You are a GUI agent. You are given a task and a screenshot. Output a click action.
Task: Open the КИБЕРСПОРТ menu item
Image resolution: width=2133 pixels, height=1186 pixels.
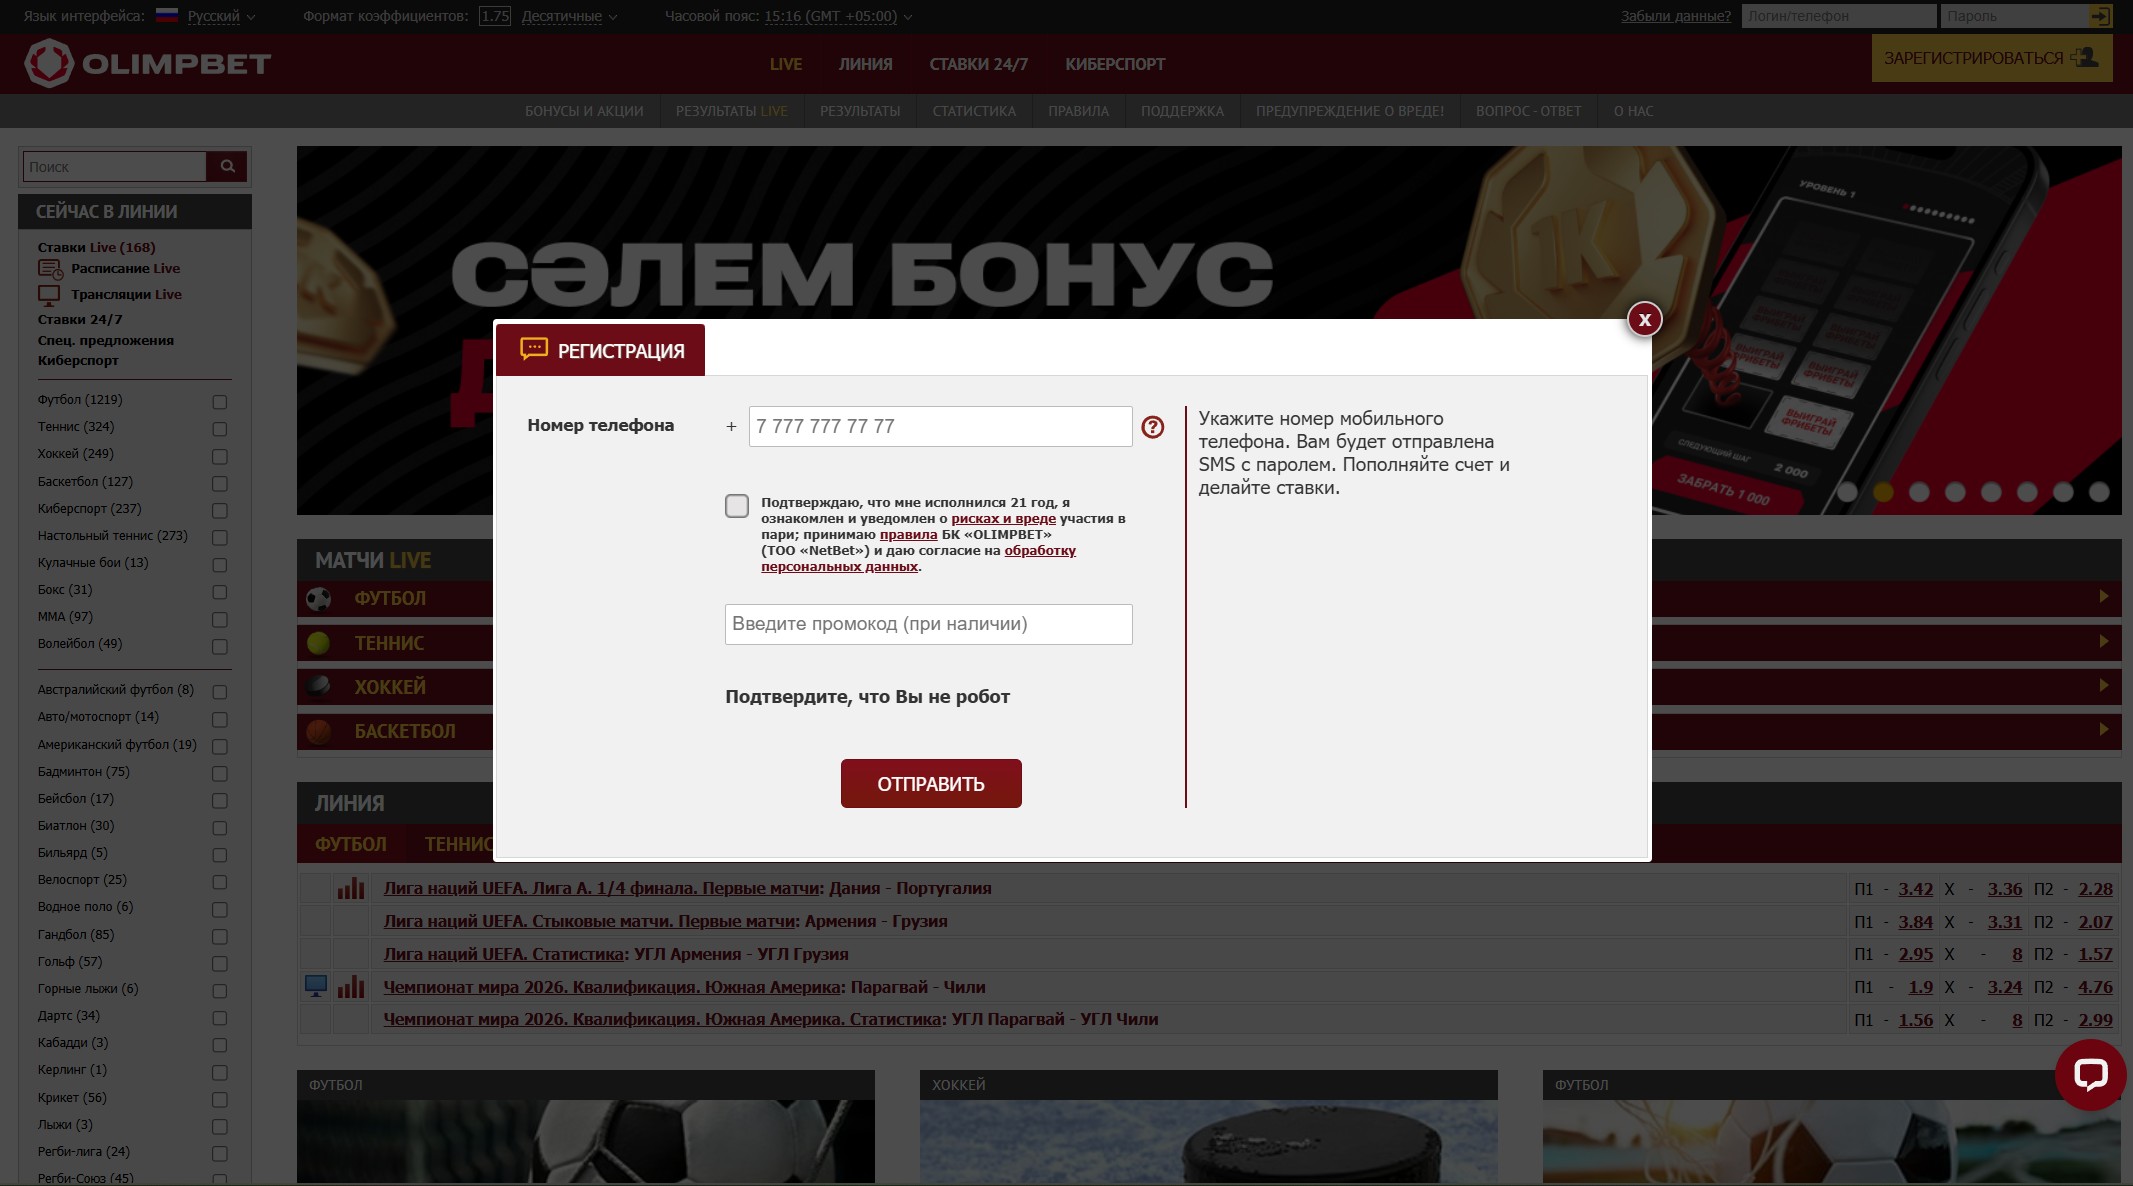[x=1115, y=64]
